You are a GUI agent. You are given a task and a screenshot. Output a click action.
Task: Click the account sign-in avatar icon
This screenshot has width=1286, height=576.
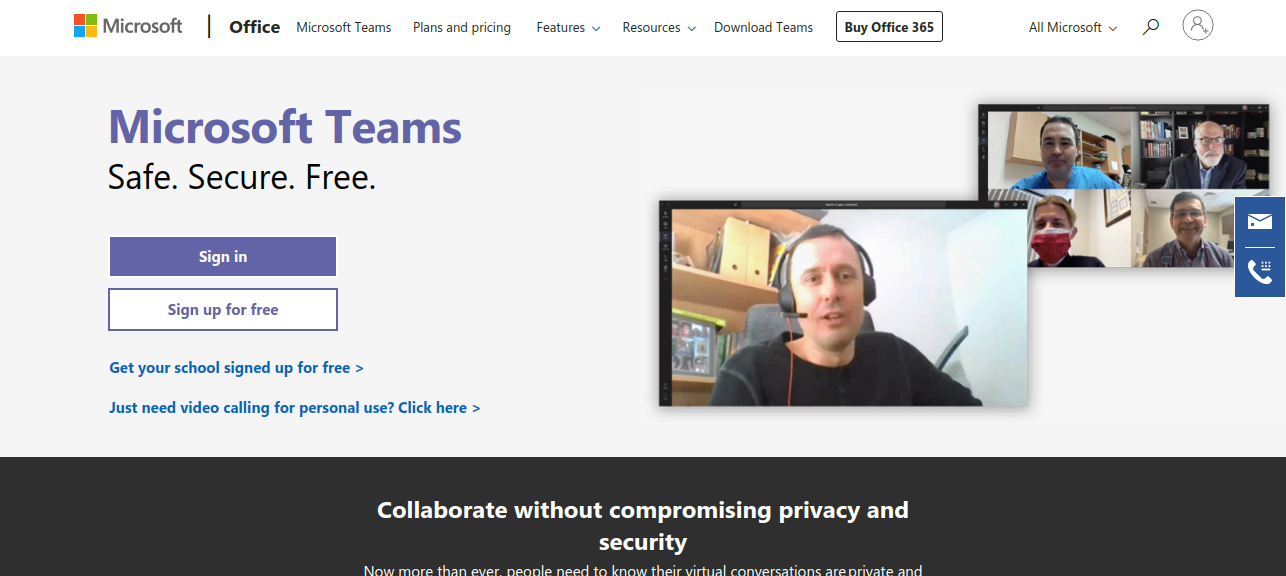1197,25
